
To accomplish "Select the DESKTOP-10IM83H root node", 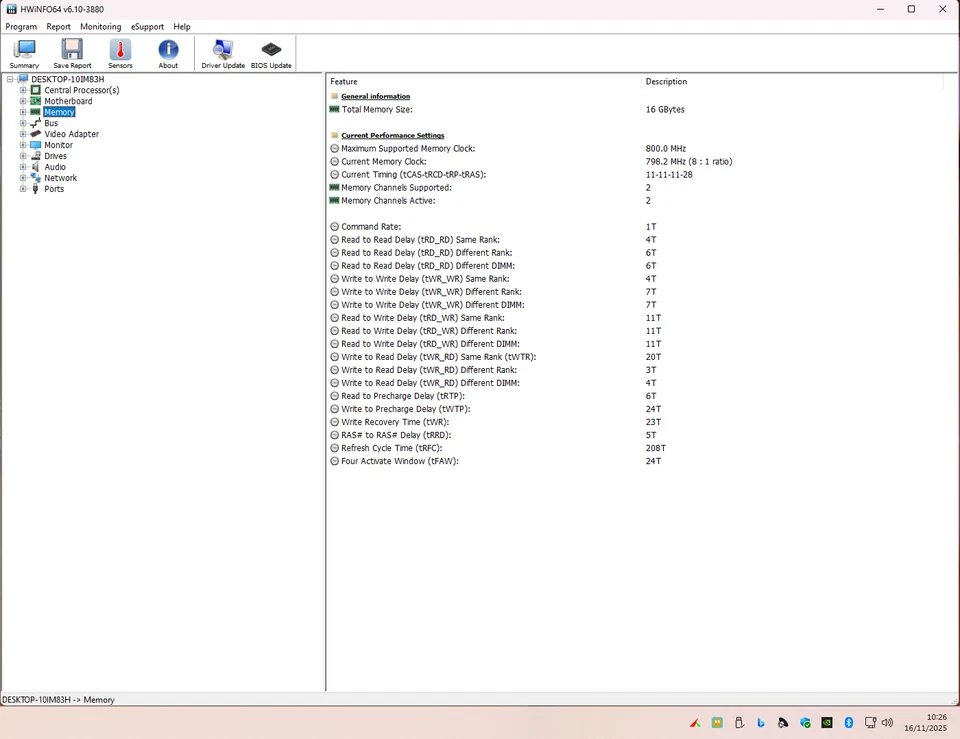I will point(67,79).
